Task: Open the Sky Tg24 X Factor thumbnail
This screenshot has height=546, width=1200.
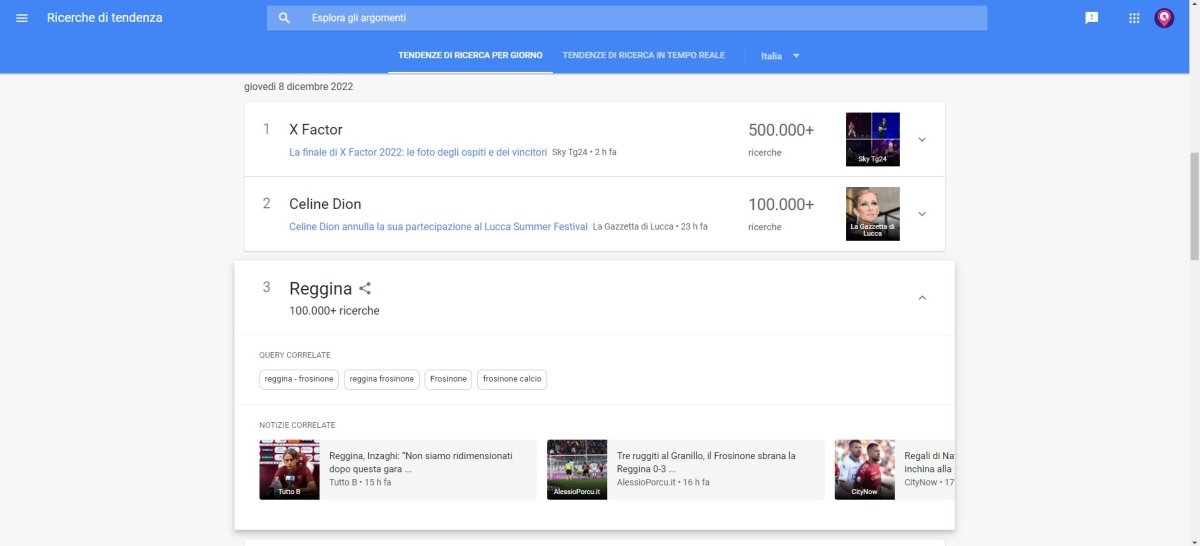Action: tap(873, 139)
